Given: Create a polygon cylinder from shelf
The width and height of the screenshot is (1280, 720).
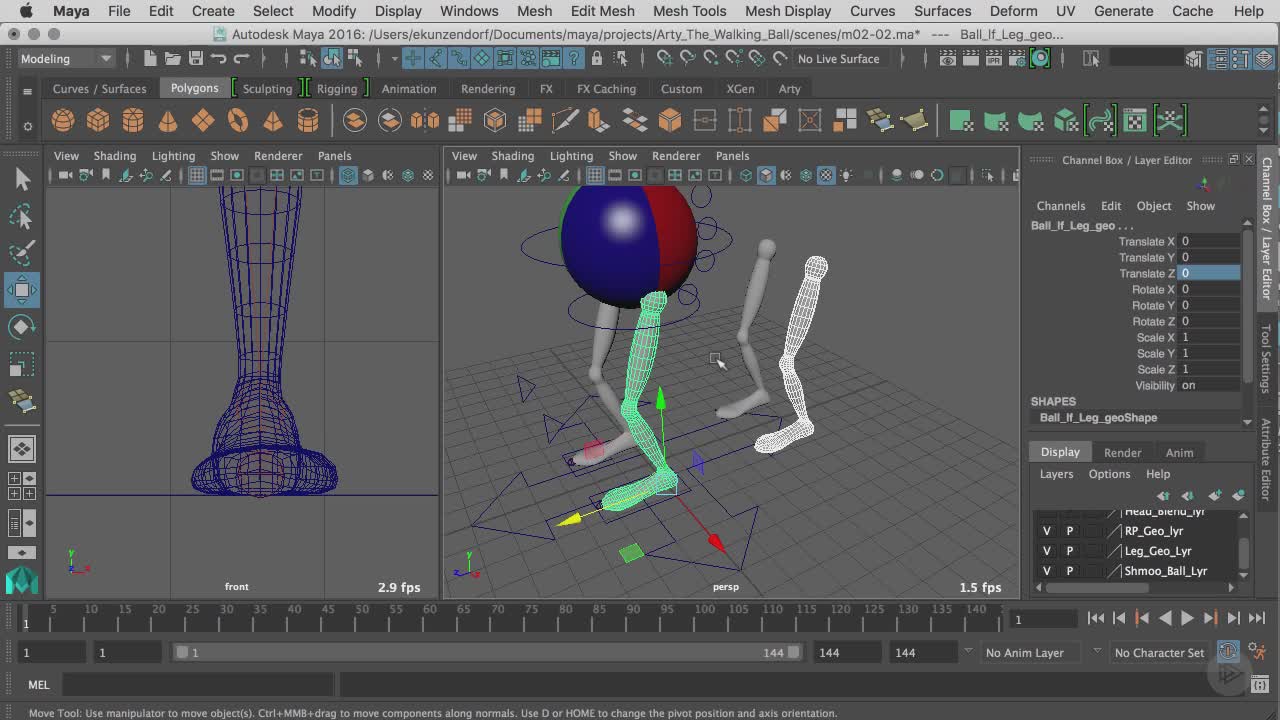Looking at the screenshot, I should pyautogui.click(x=133, y=121).
